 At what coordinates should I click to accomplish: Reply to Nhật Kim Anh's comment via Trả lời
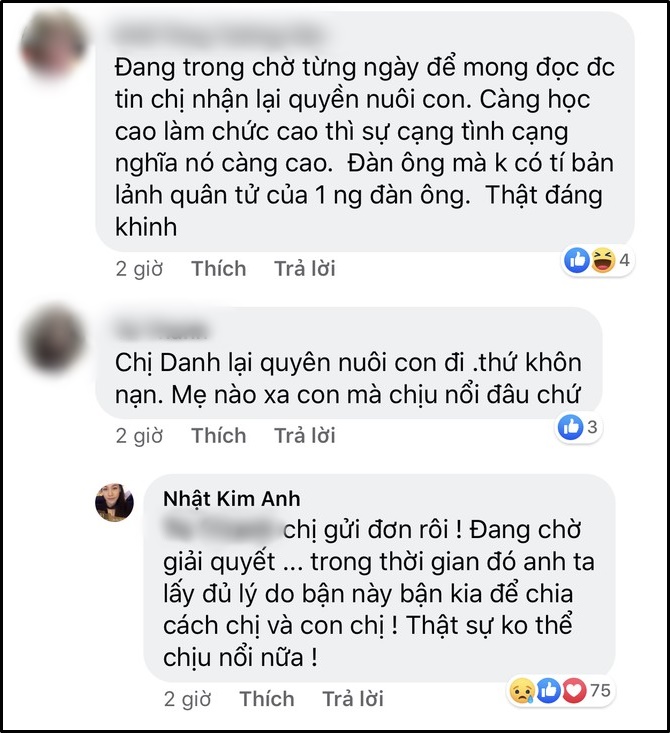(x=353, y=699)
